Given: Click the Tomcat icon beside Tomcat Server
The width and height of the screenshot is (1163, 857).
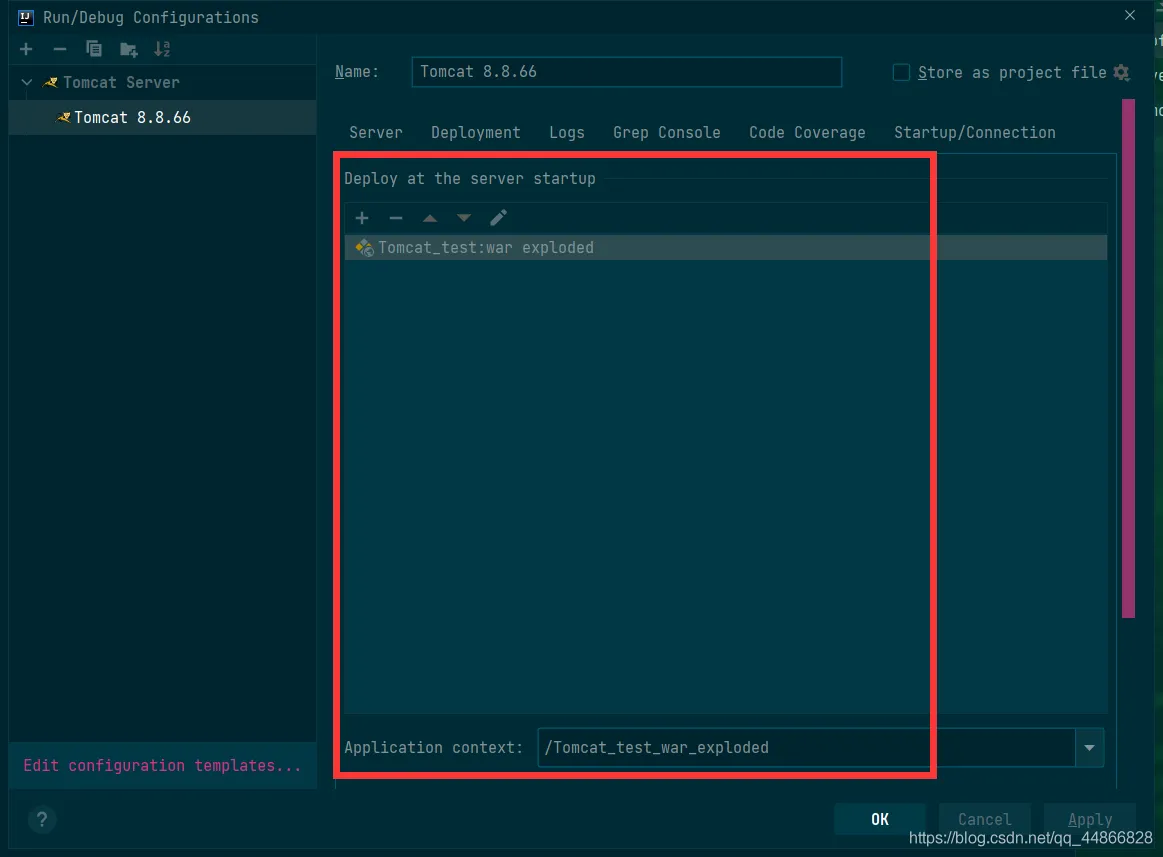Looking at the screenshot, I should [x=50, y=82].
